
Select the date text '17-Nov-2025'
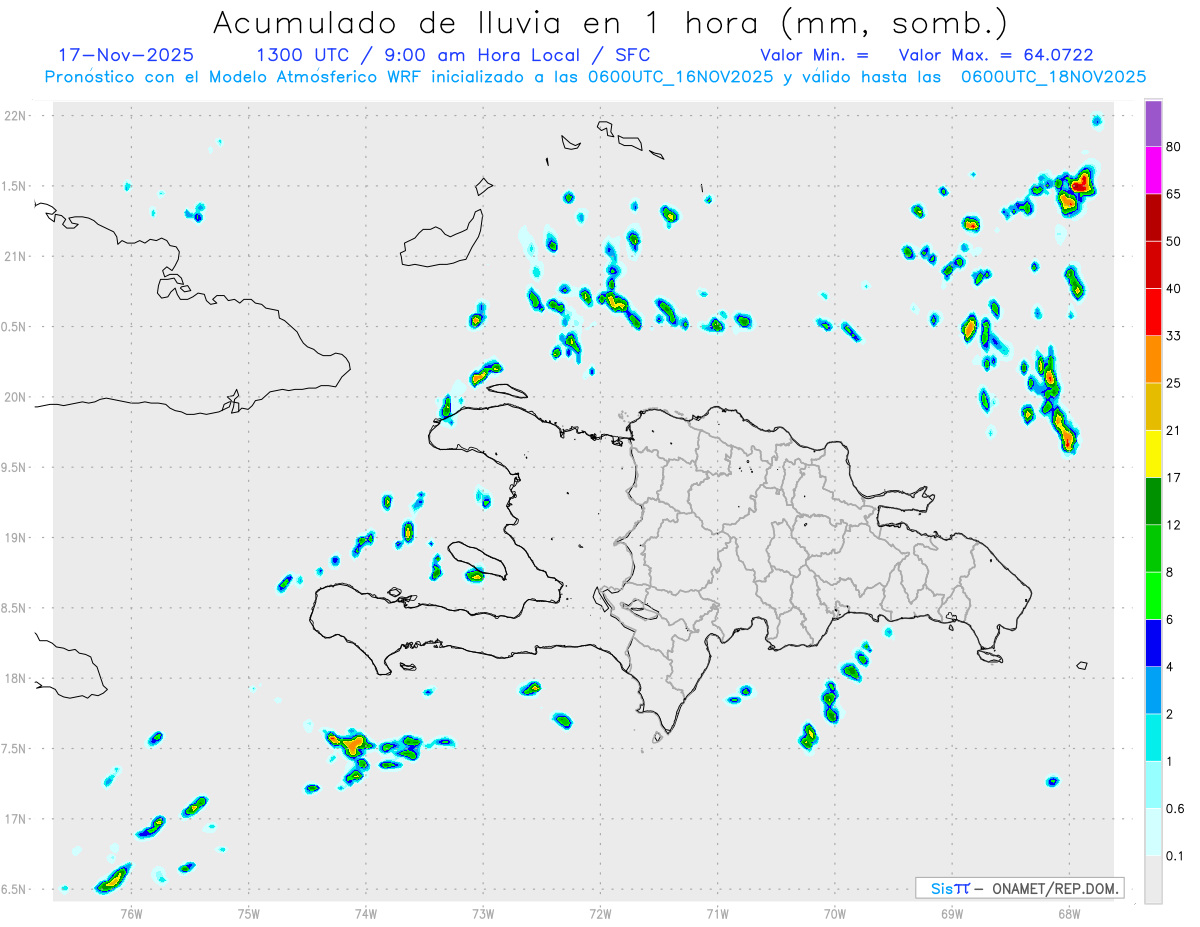(126, 55)
